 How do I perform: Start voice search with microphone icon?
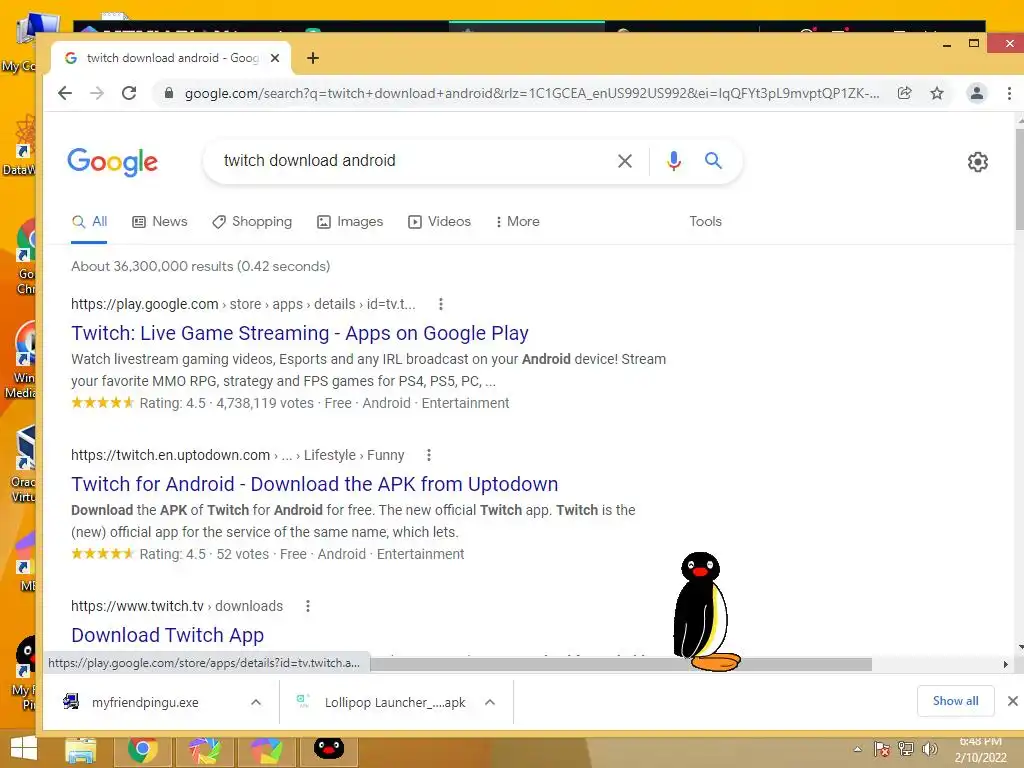pos(674,161)
